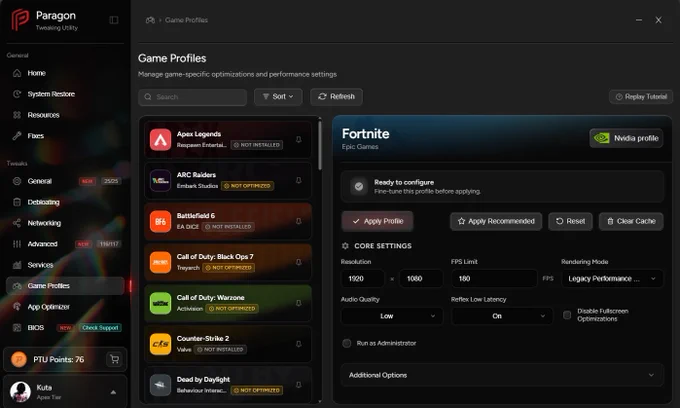Screen dimensions: 680x408
Task: Select the Dead by Daylight profile
Action: [x=228, y=385]
